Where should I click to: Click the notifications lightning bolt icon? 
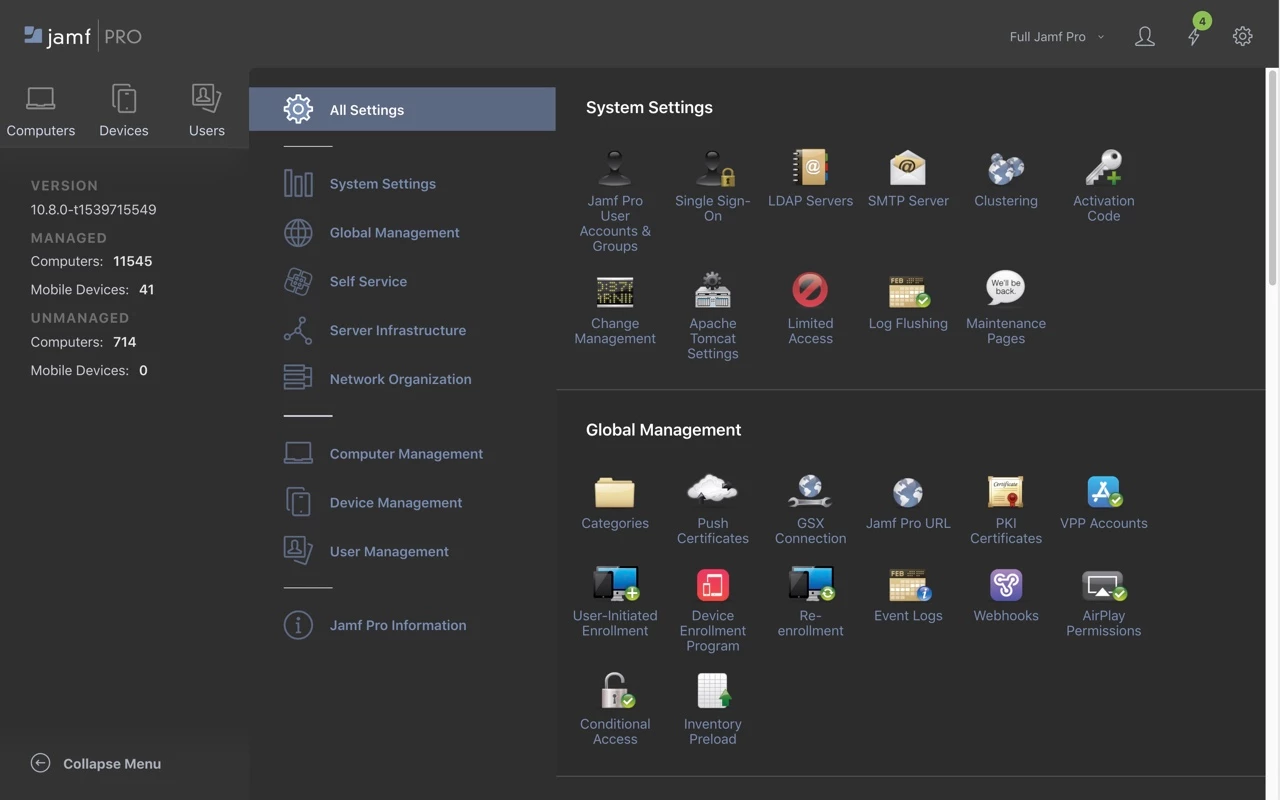pos(1194,36)
